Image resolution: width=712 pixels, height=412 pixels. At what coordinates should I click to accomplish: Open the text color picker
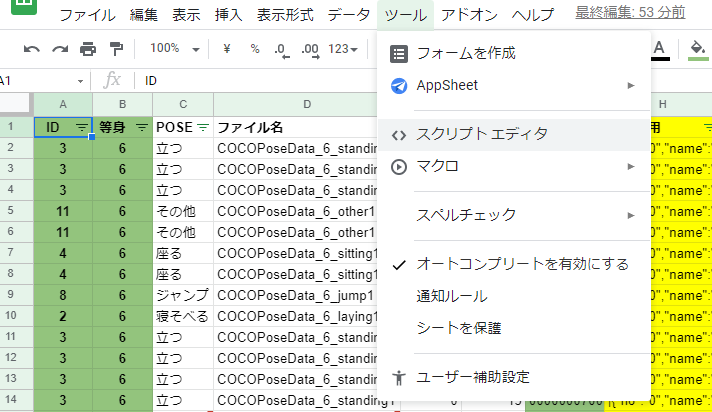point(659,49)
